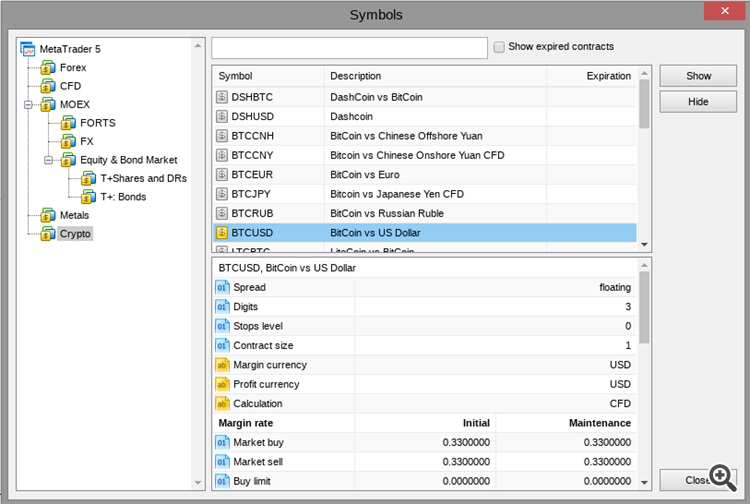Click the Metals folder icon
Viewport: 750px width, 504px height.
(x=48, y=216)
